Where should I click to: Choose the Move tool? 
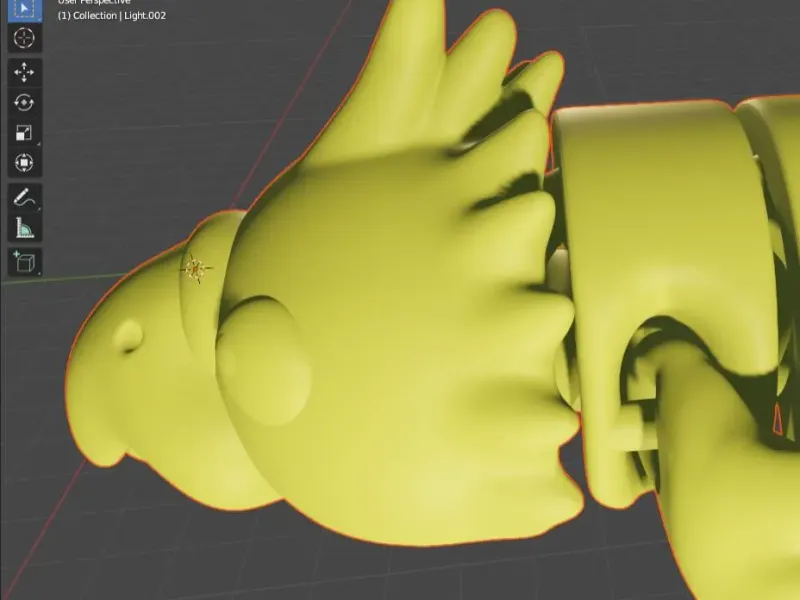pyautogui.click(x=24, y=72)
